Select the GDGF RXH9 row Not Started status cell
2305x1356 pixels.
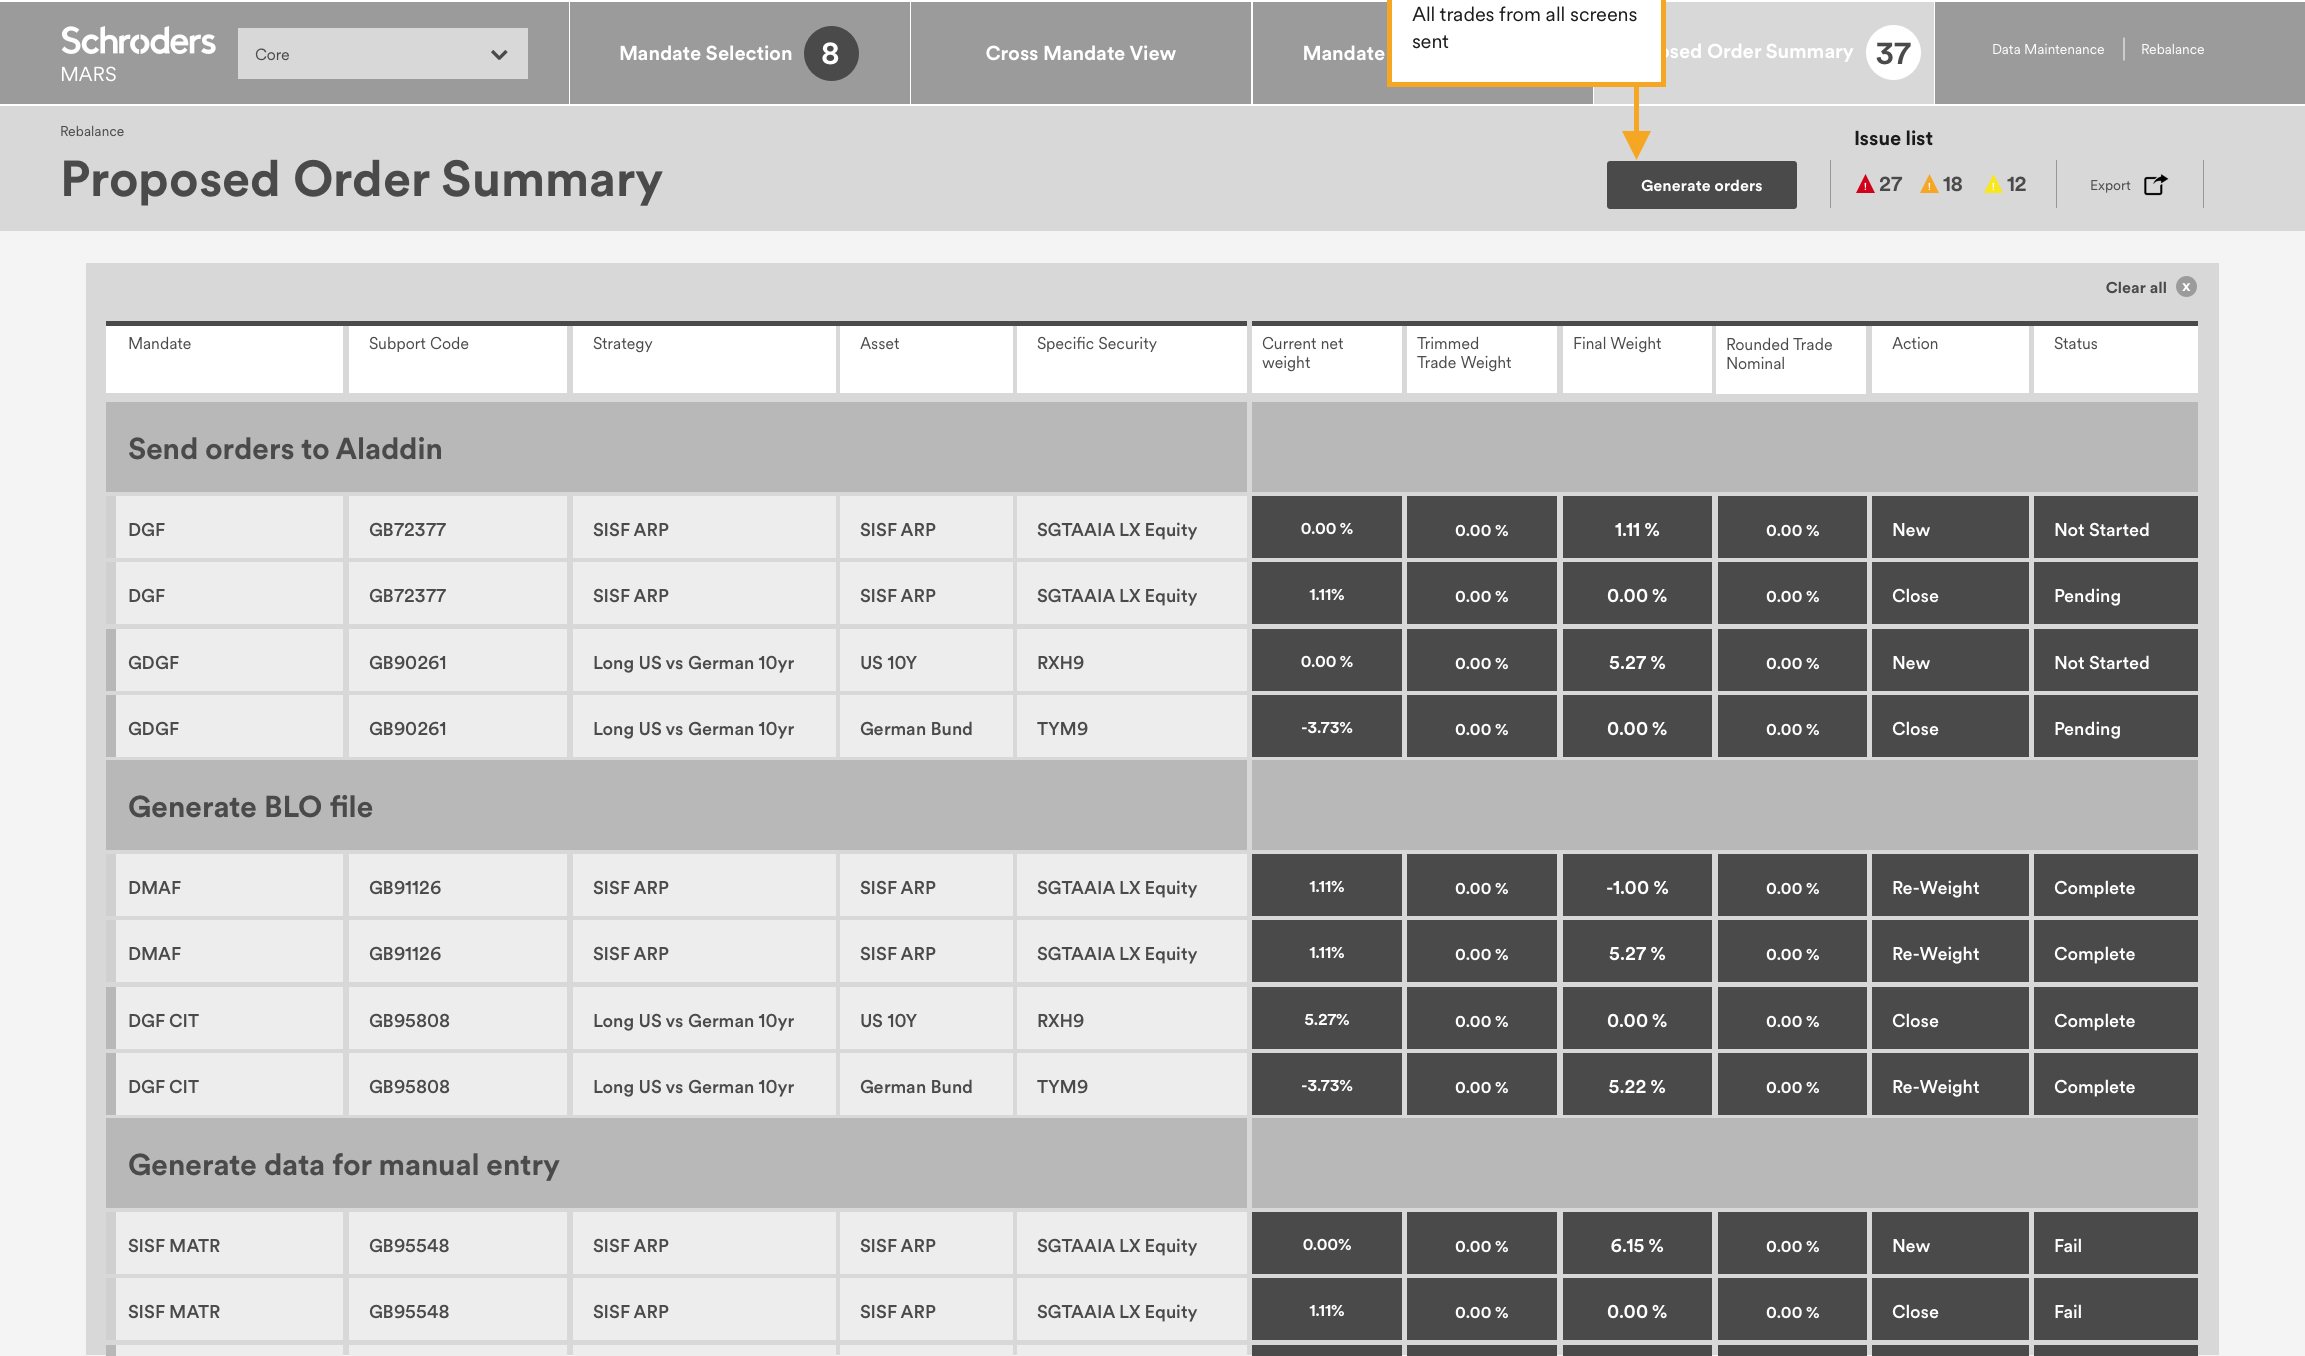[2115, 662]
